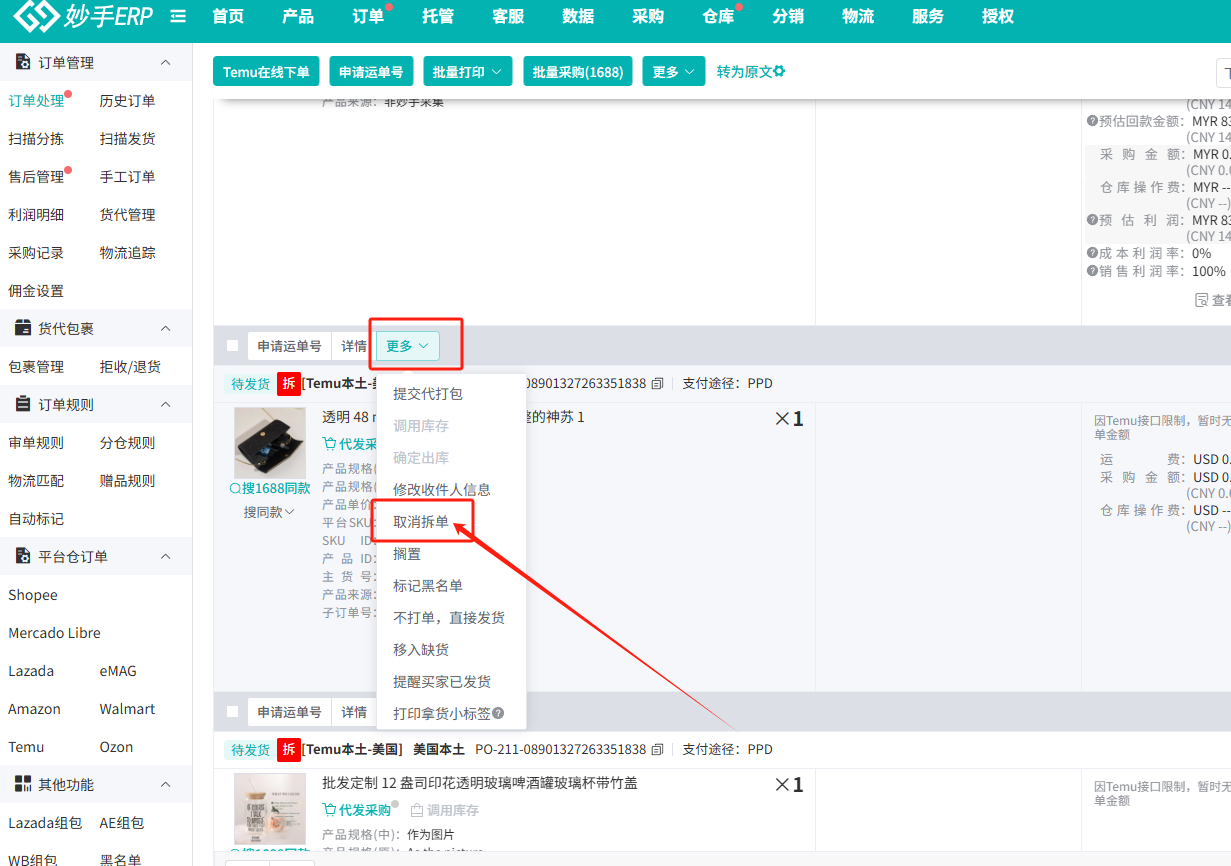Viewport: 1231px width, 866px height.
Task: Open the 产品 top navigation tab
Action: (x=298, y=16)
